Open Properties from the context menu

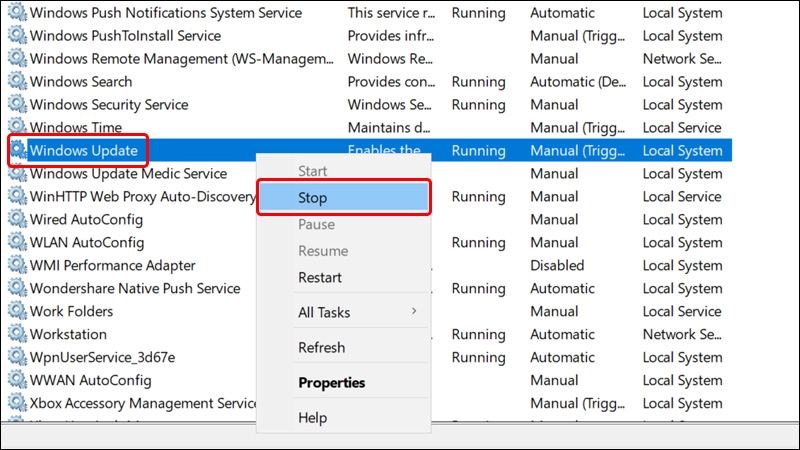click(x=344, y=383)
